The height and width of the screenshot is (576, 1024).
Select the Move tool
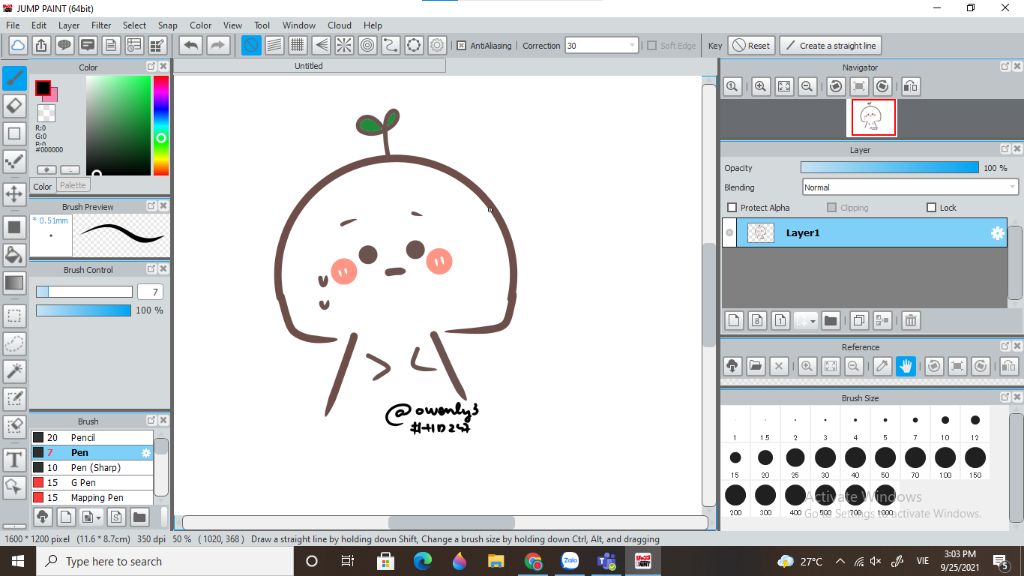tap(14, 194)
